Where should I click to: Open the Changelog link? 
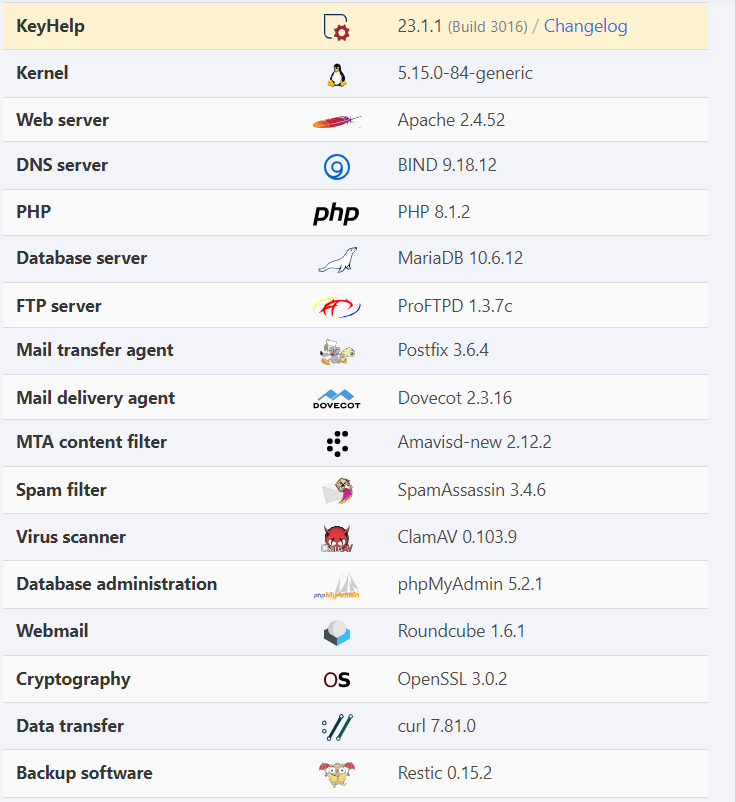(585, 27)
